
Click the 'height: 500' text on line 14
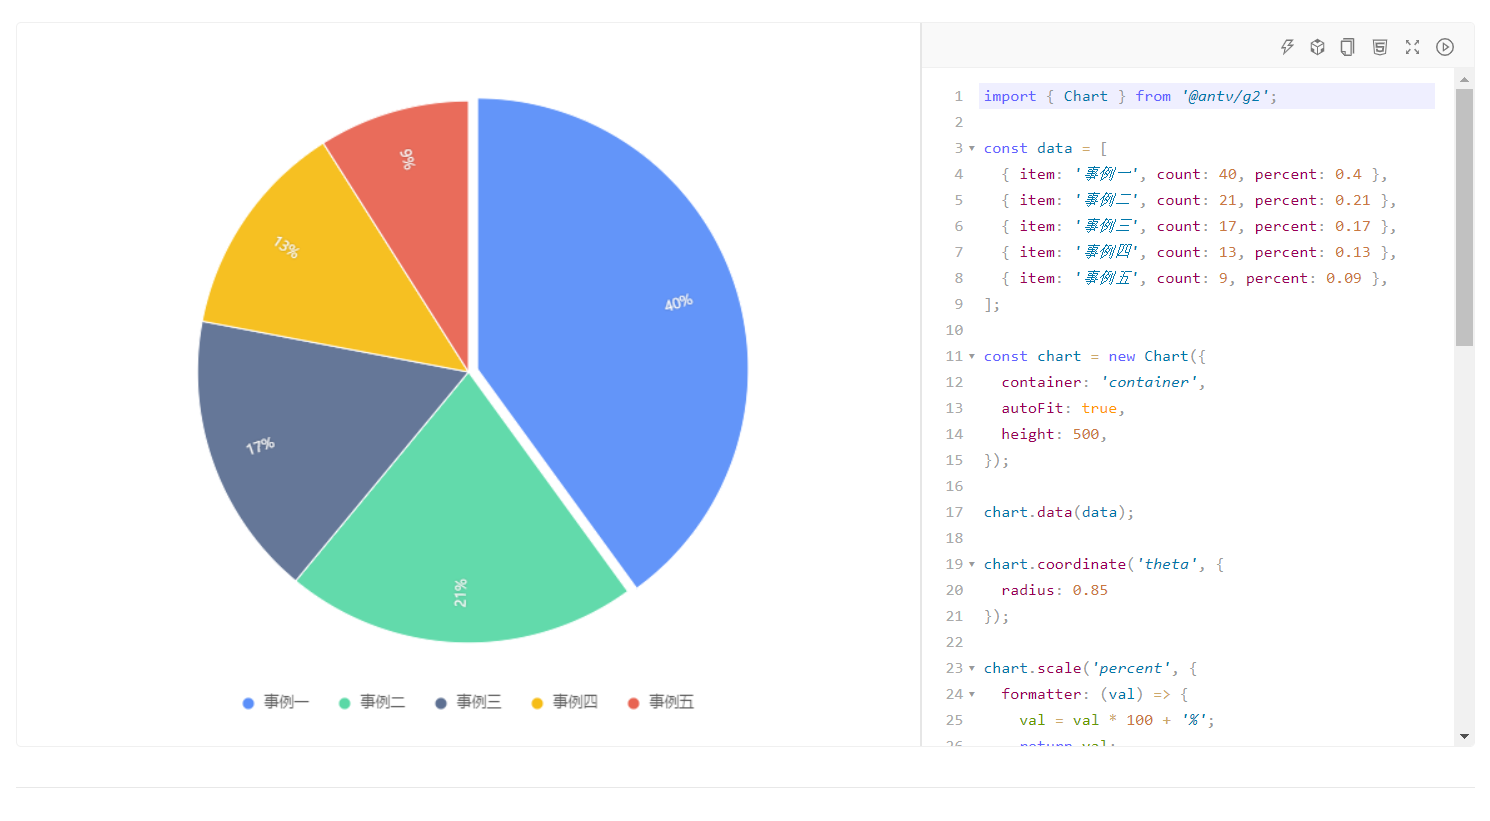(1050, 434)
